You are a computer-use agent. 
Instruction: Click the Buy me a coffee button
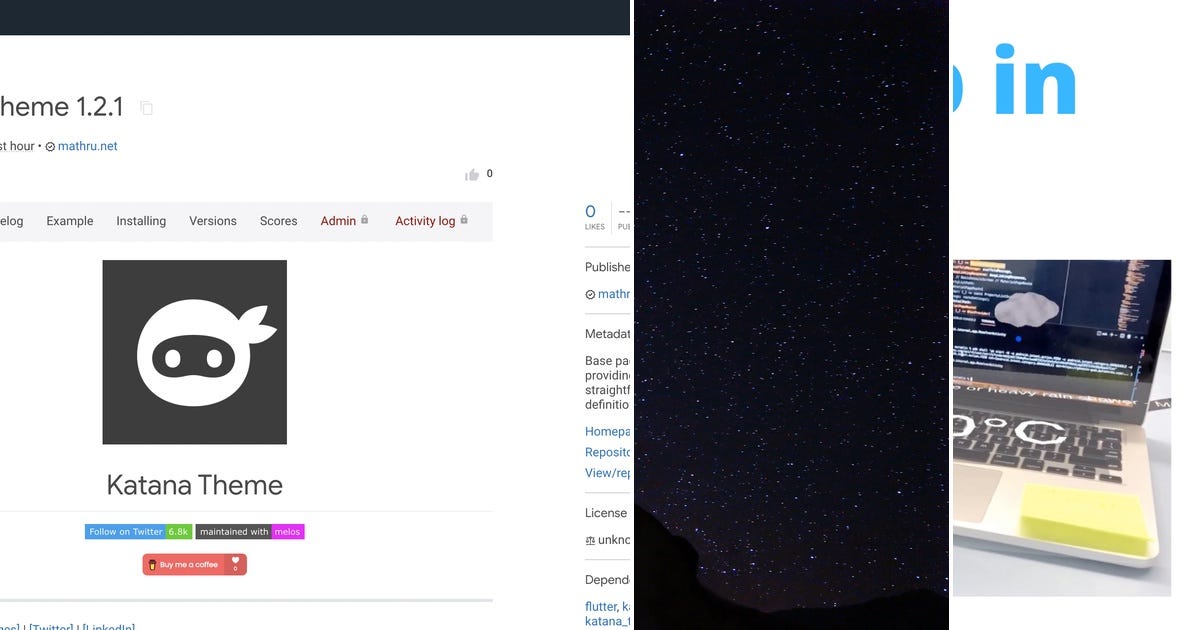point(194,565)
